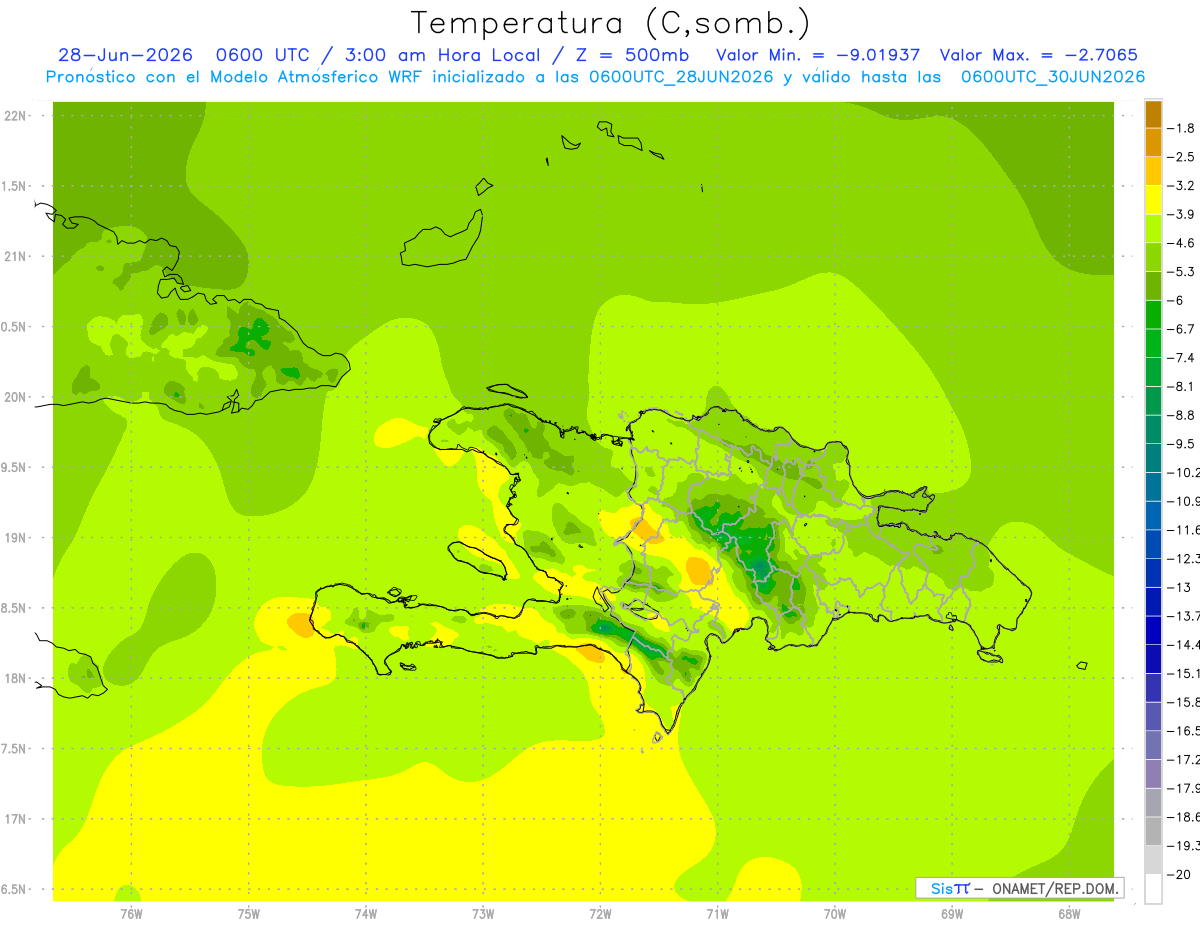Image resolution: width=1200 pixels, height=927 pixels.
Task: Click the '17N' latitude label
Action: 17,819
